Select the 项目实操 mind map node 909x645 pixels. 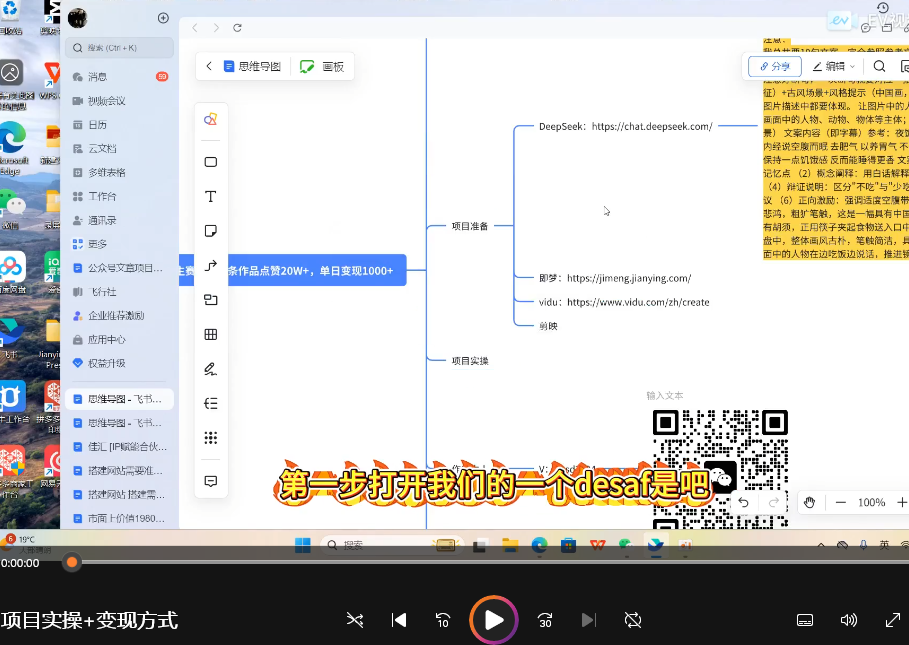(x=470, y=361)
